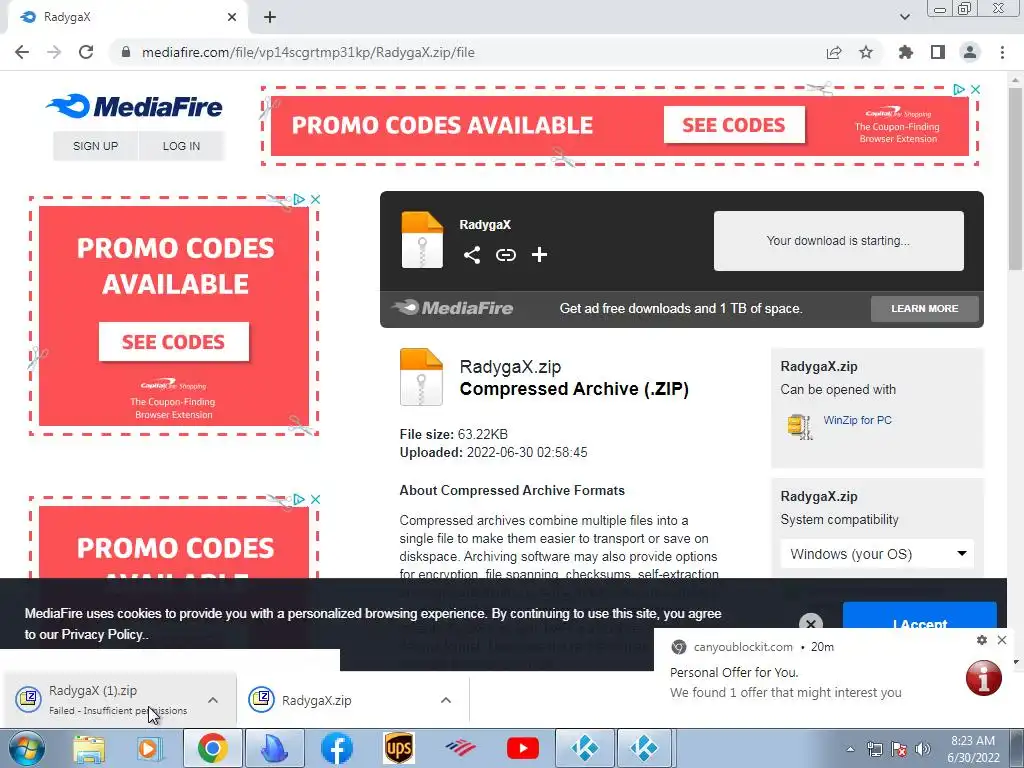The width and height of the screenshot is (1024, 768).
Task: Open a new browser tab
Action: 270,17
